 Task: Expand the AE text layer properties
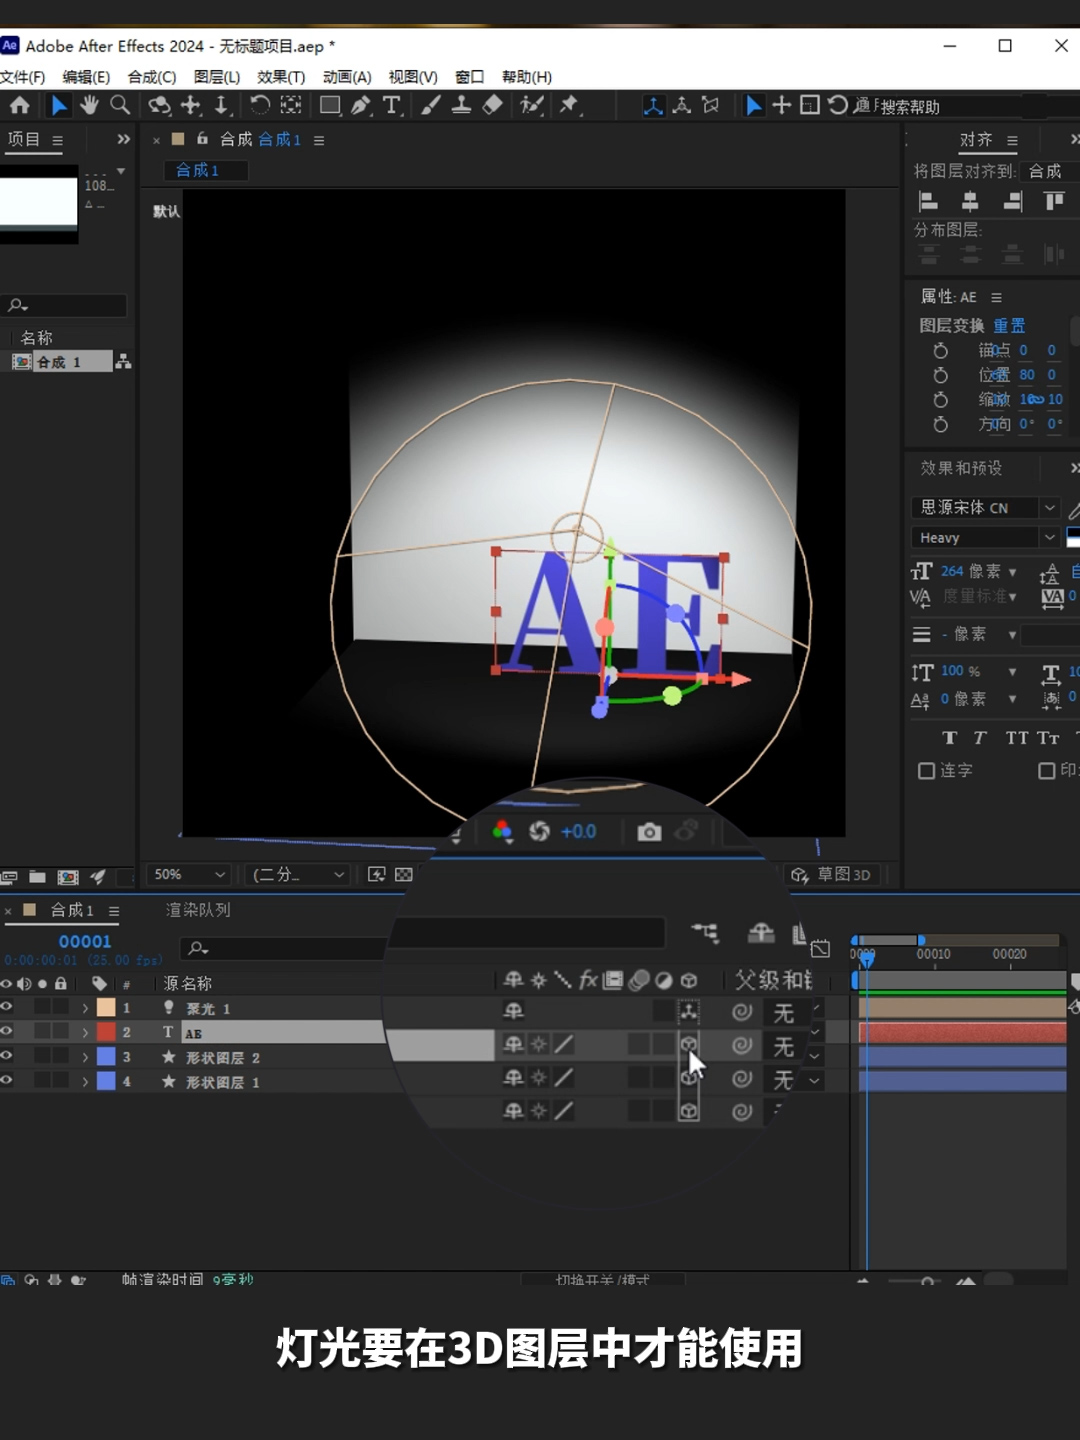pos(85,1032)
